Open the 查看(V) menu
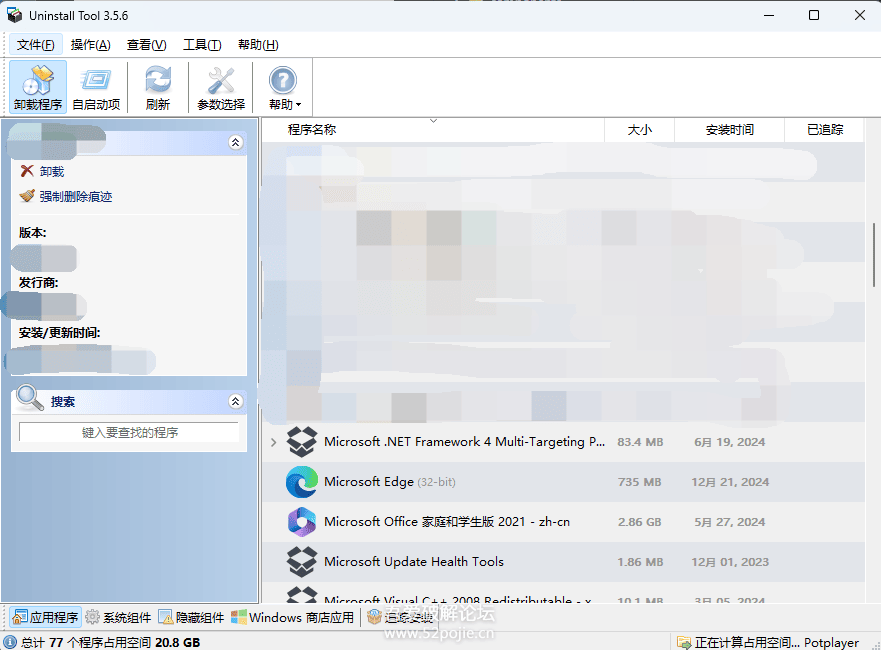 (147, 45)
